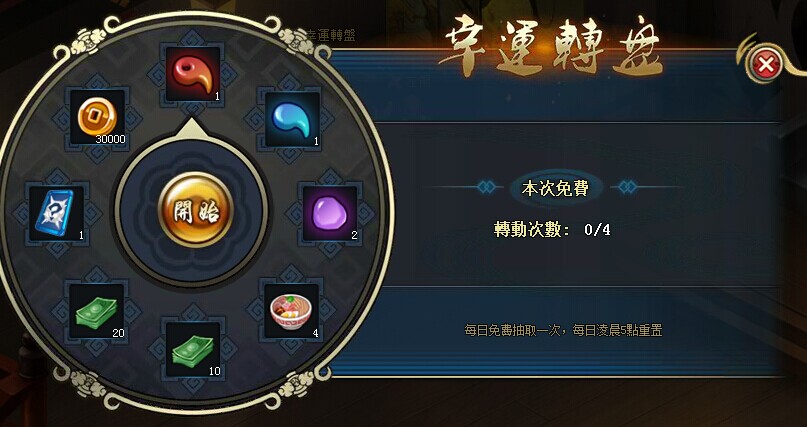Click the 本次免費 label

(555, 188)
